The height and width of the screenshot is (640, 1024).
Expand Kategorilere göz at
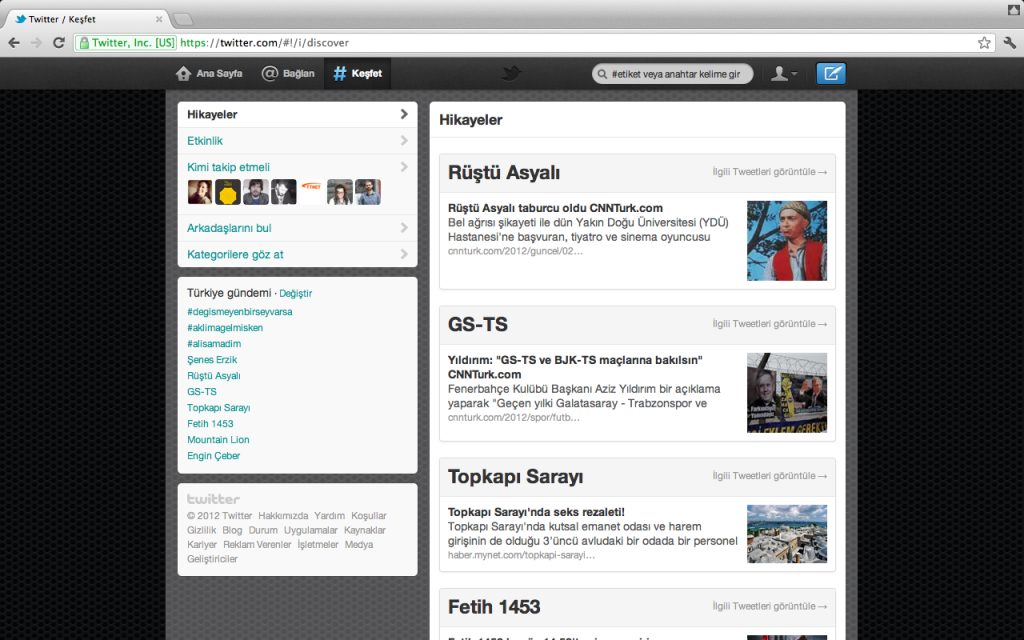coord(405,254)
